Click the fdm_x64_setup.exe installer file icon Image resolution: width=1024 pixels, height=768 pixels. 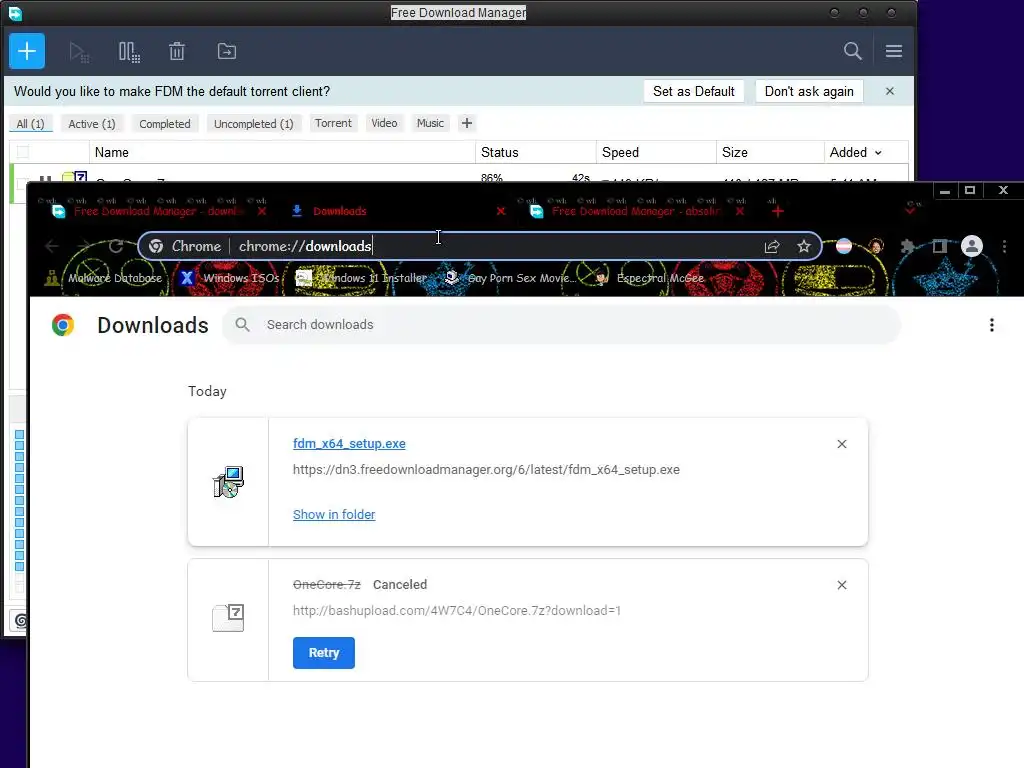tap(228, 482)
